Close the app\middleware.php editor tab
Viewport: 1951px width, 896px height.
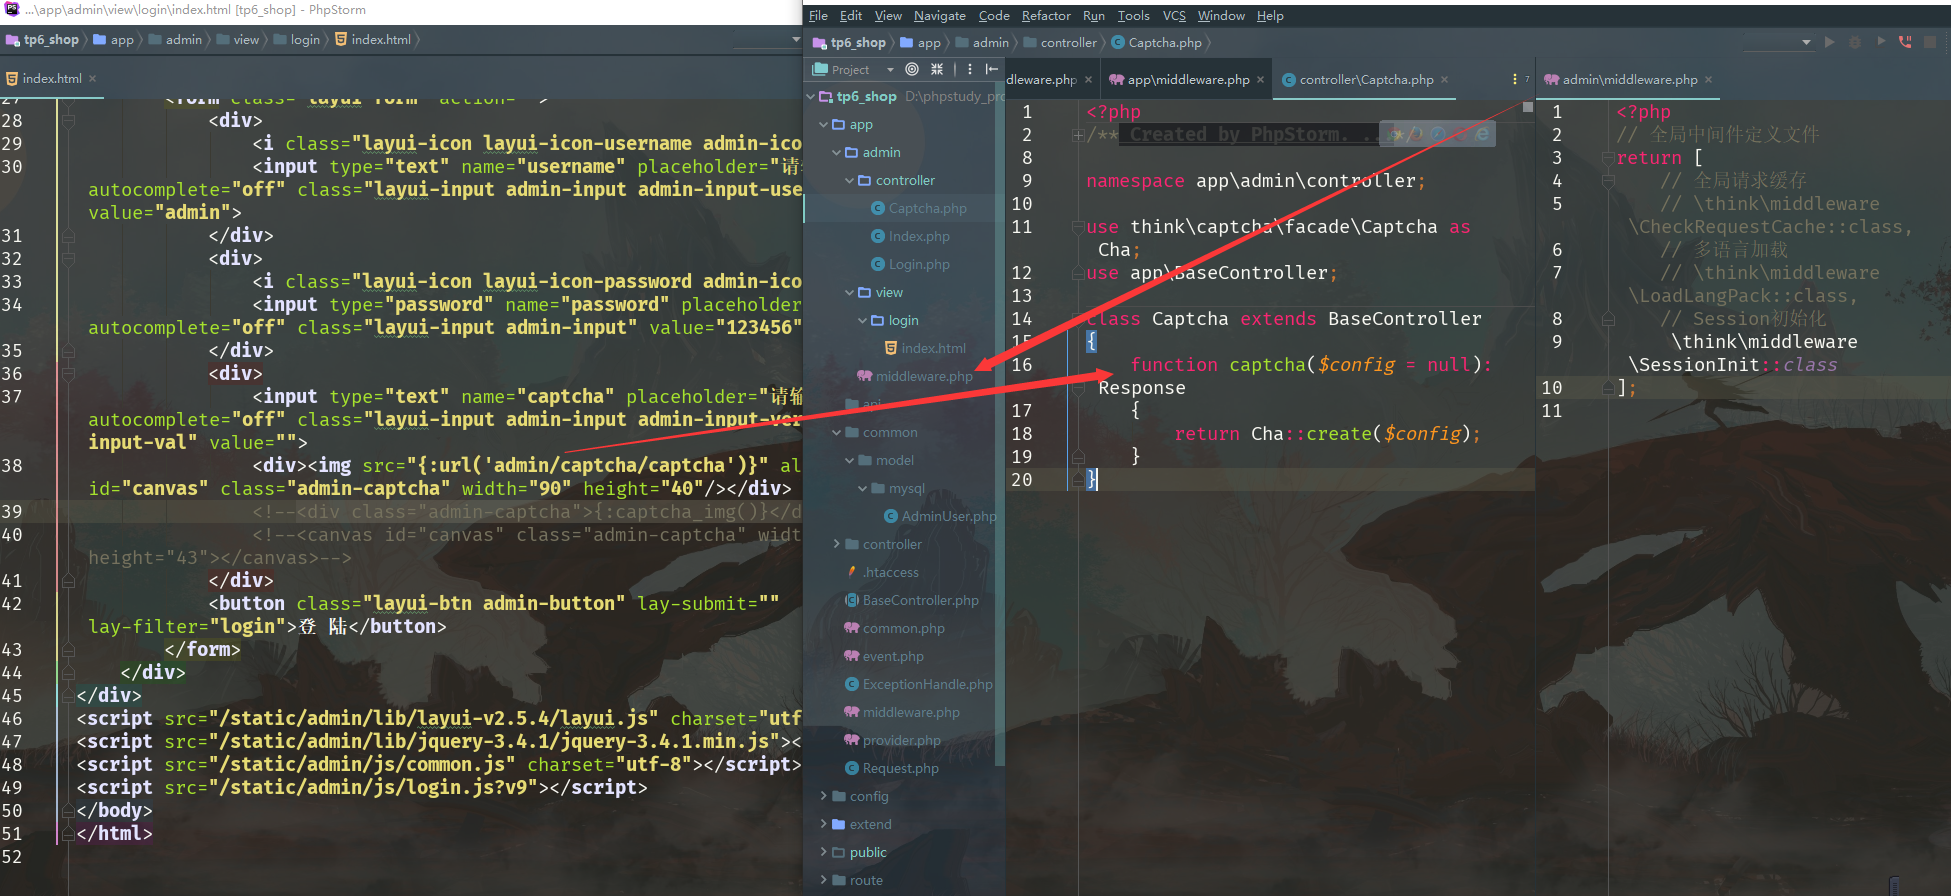click(1260, 80)
